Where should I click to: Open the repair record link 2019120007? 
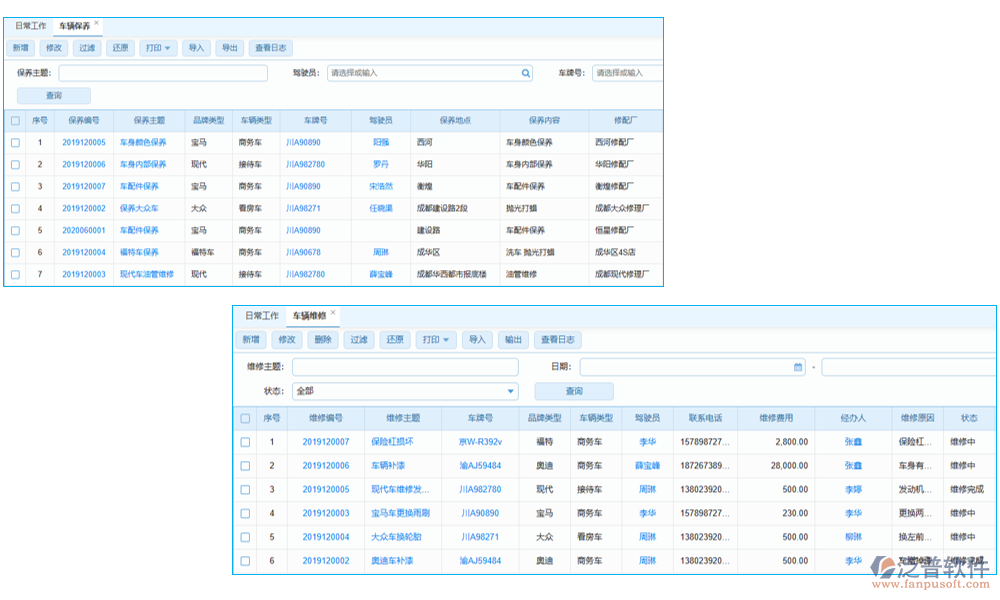(x=326, y=441)
